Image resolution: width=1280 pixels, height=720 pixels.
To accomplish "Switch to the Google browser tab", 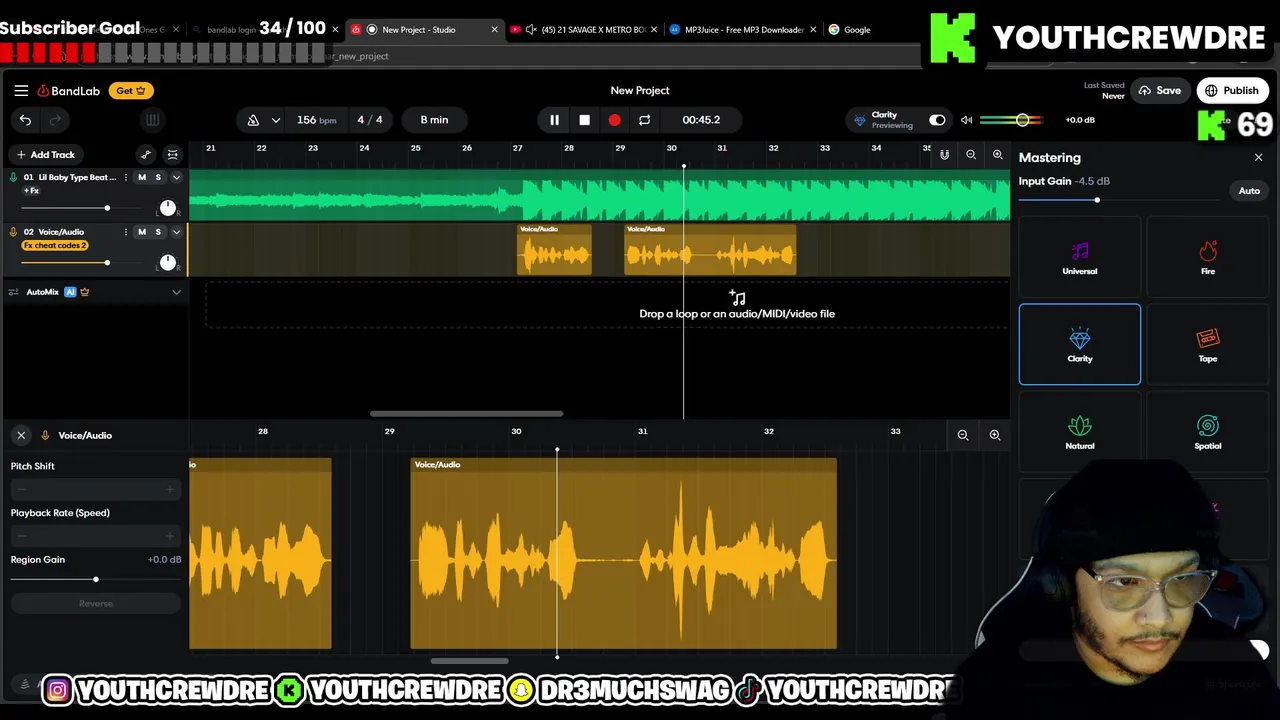I will [857, 30].
